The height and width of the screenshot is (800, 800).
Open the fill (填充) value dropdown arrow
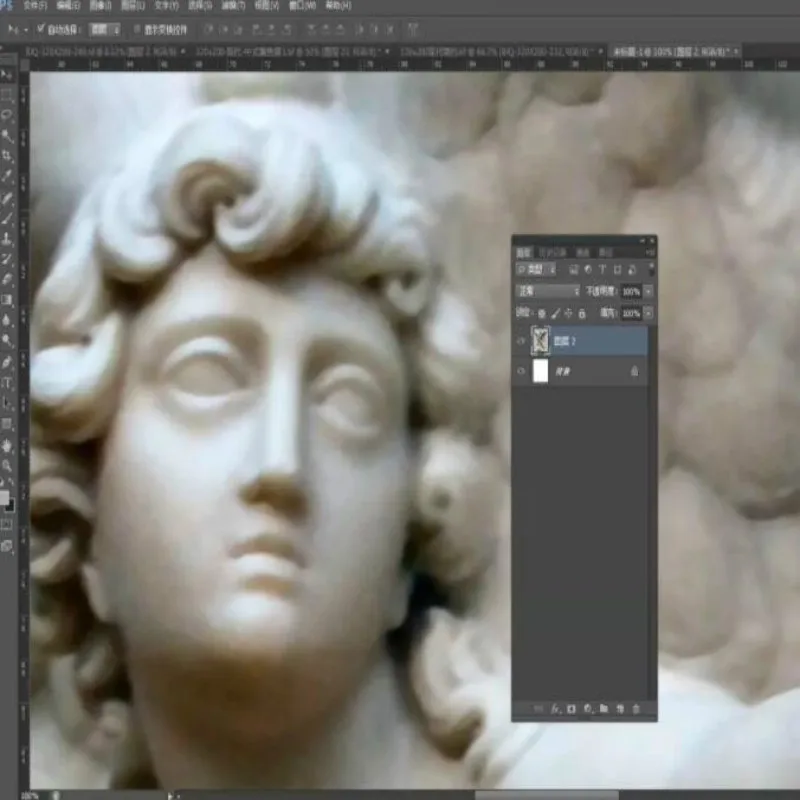coord(648,314)
